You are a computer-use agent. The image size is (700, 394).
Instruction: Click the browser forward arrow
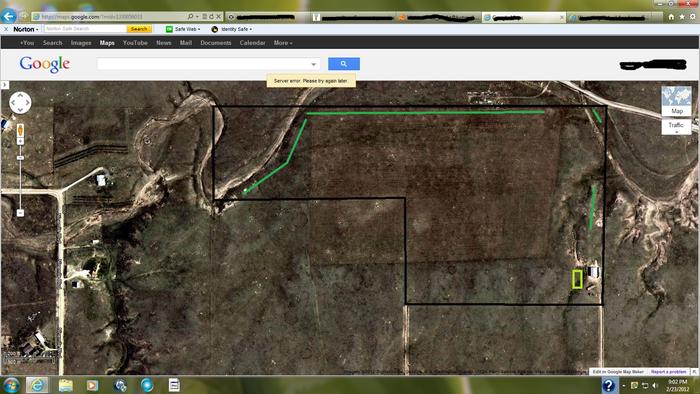pos(23,17)
